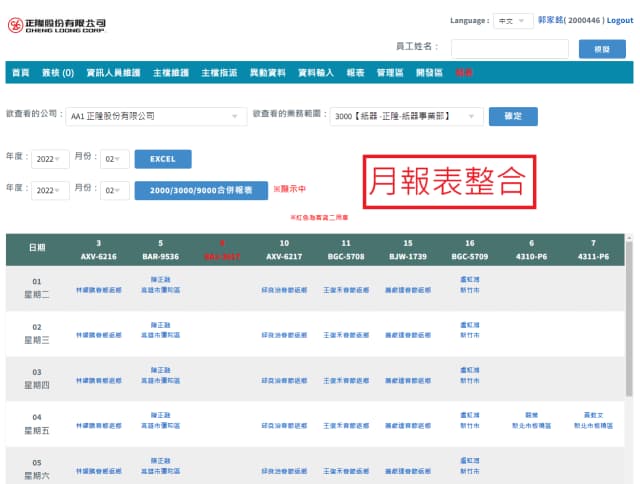640x484 pixels.
Task: Open month dropdown beside 合併報表 button
Action: tap(115, 189)
